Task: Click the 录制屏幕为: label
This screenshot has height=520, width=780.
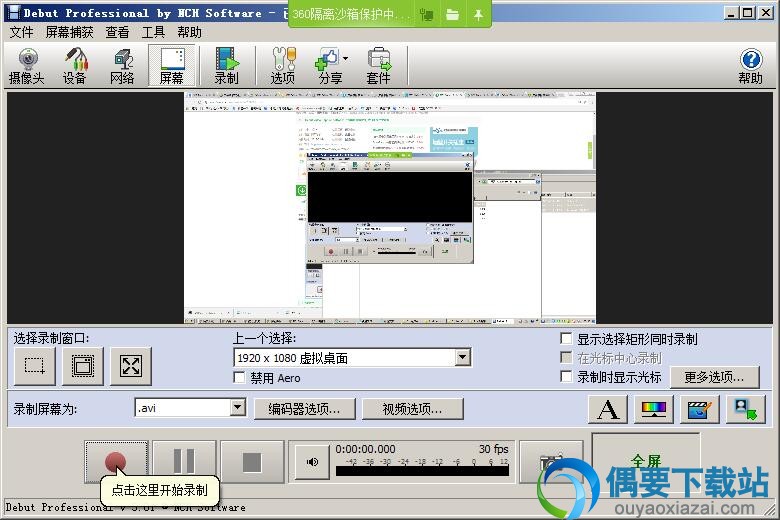Action: pyautogui.click(x=45, y=409)
